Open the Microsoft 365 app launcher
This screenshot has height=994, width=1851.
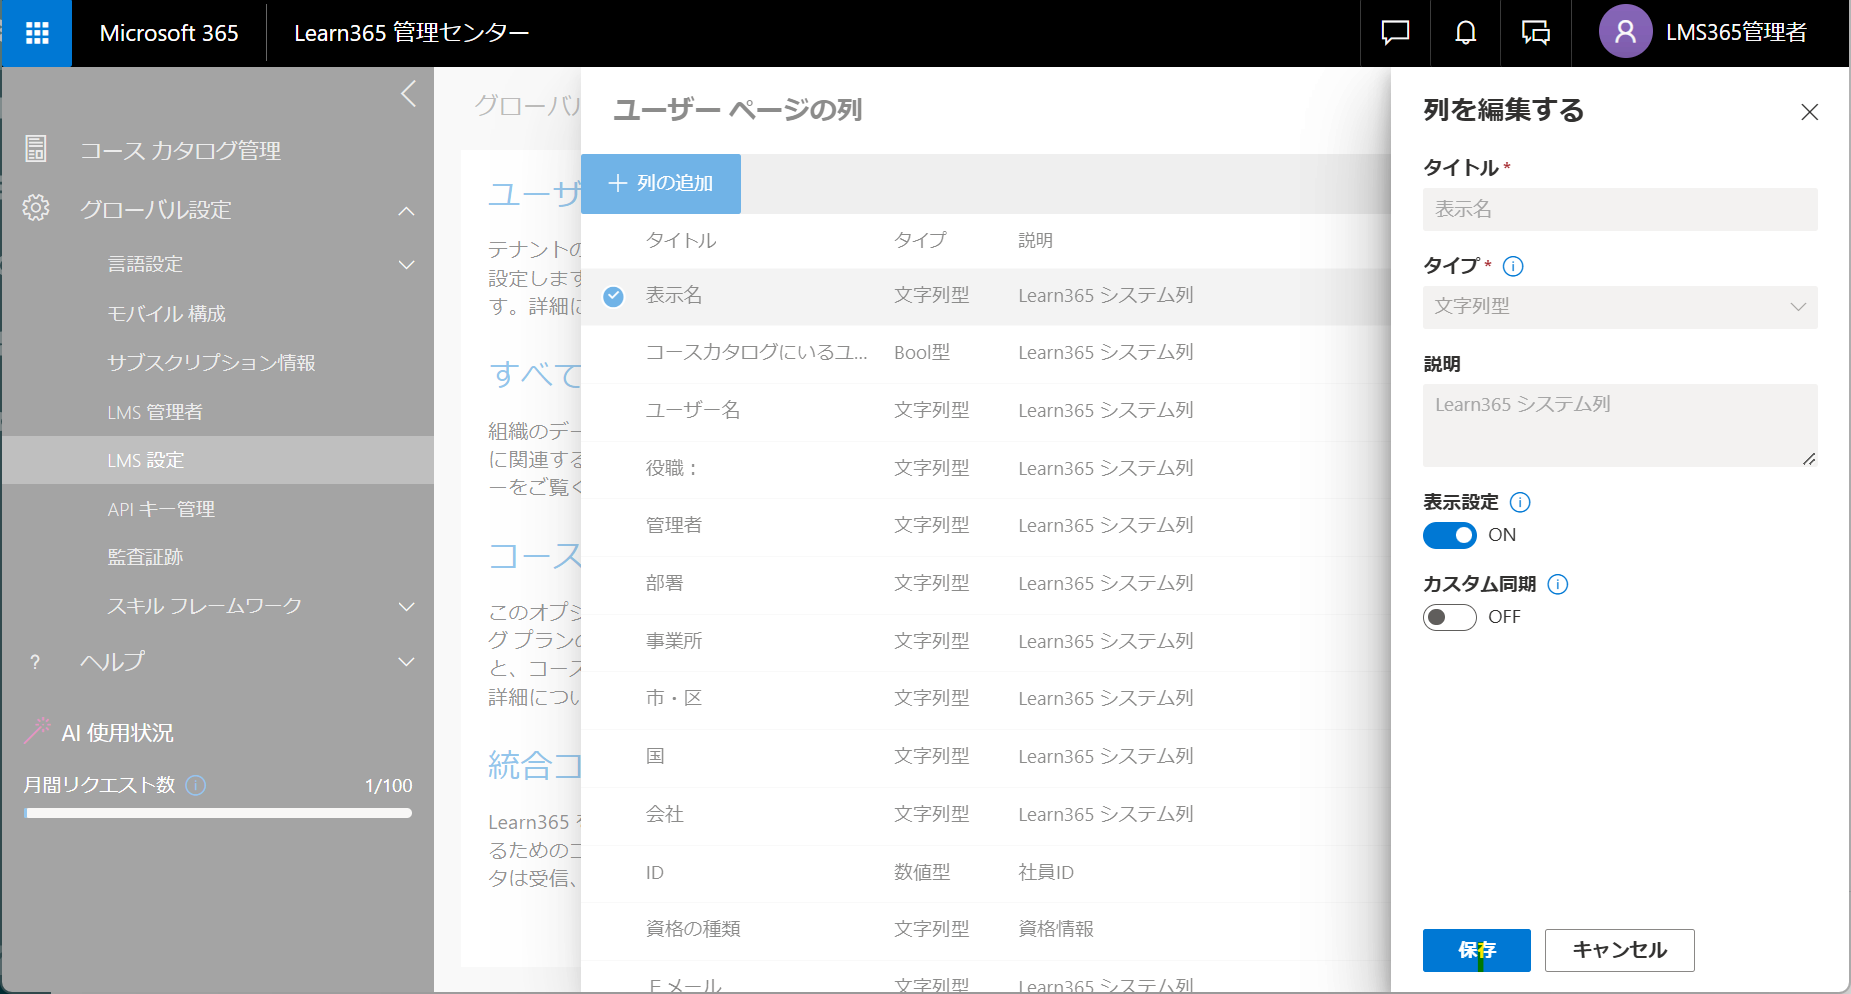tap(36, 33)
